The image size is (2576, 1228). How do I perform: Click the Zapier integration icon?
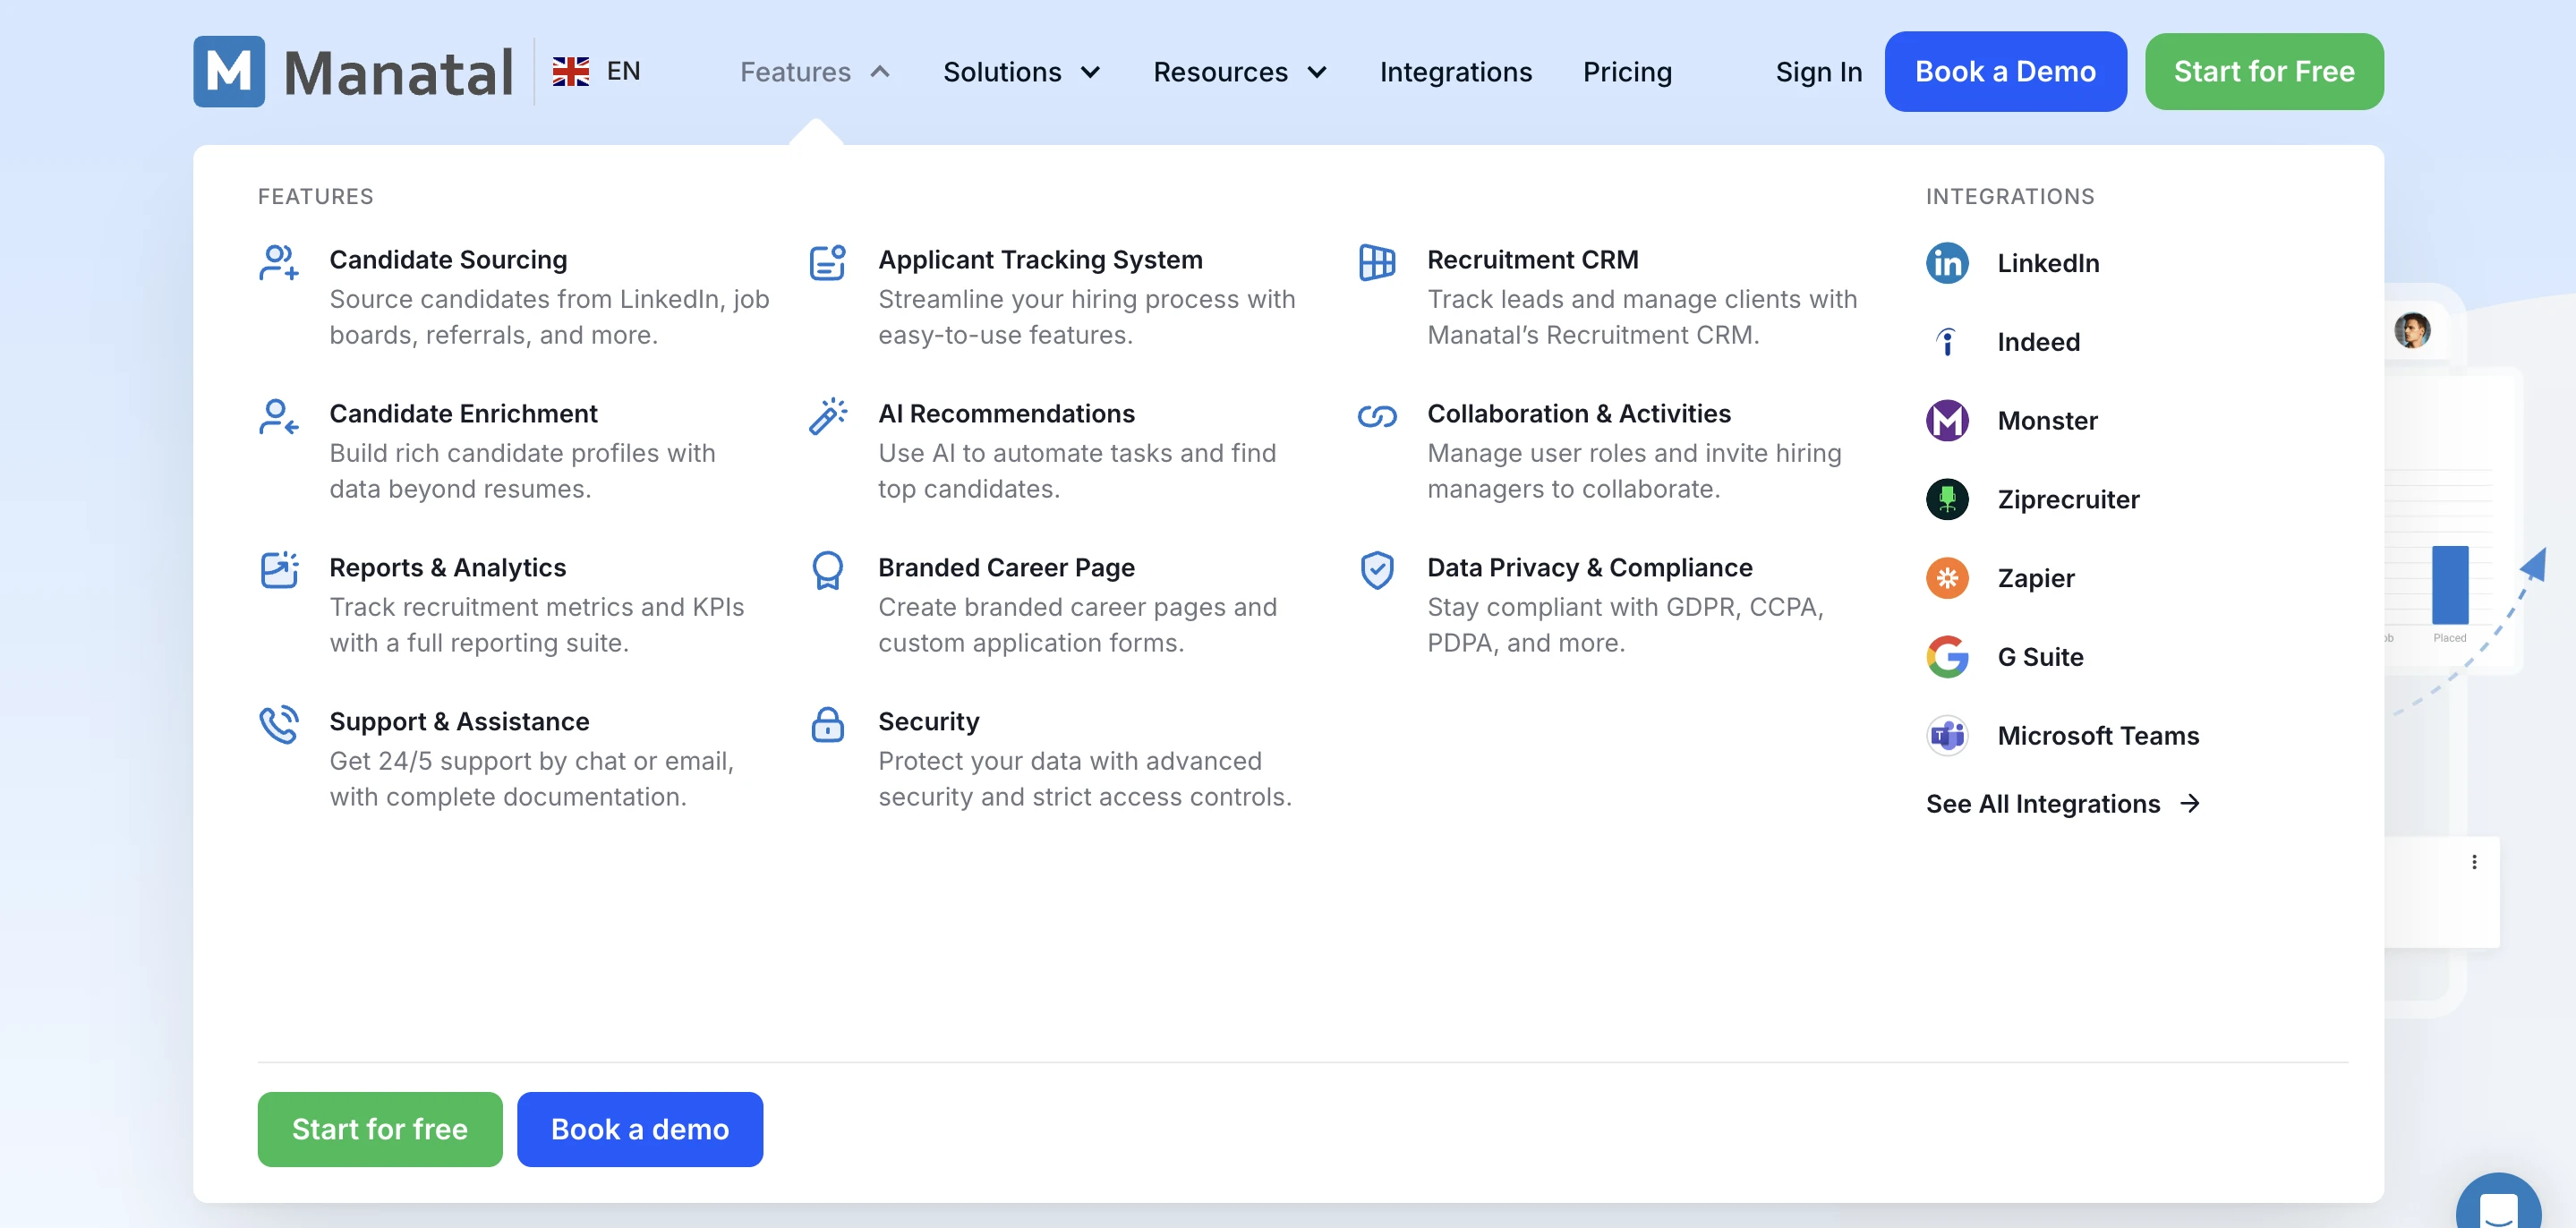point(1946,578)
